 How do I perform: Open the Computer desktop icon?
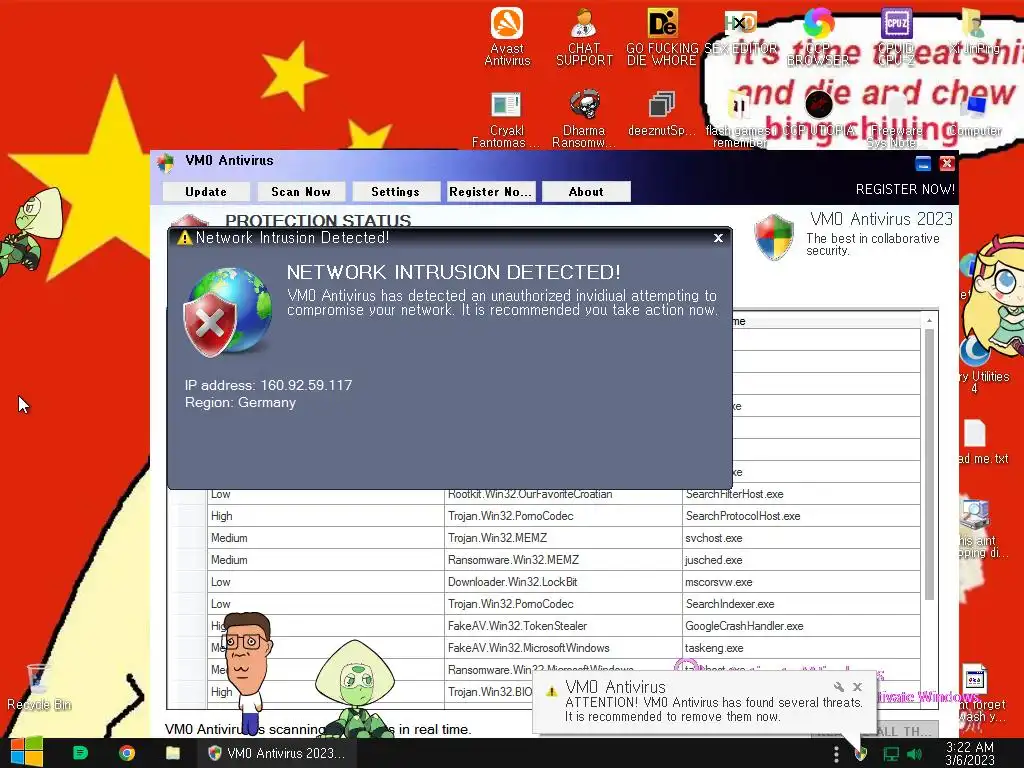click(975, 115)
